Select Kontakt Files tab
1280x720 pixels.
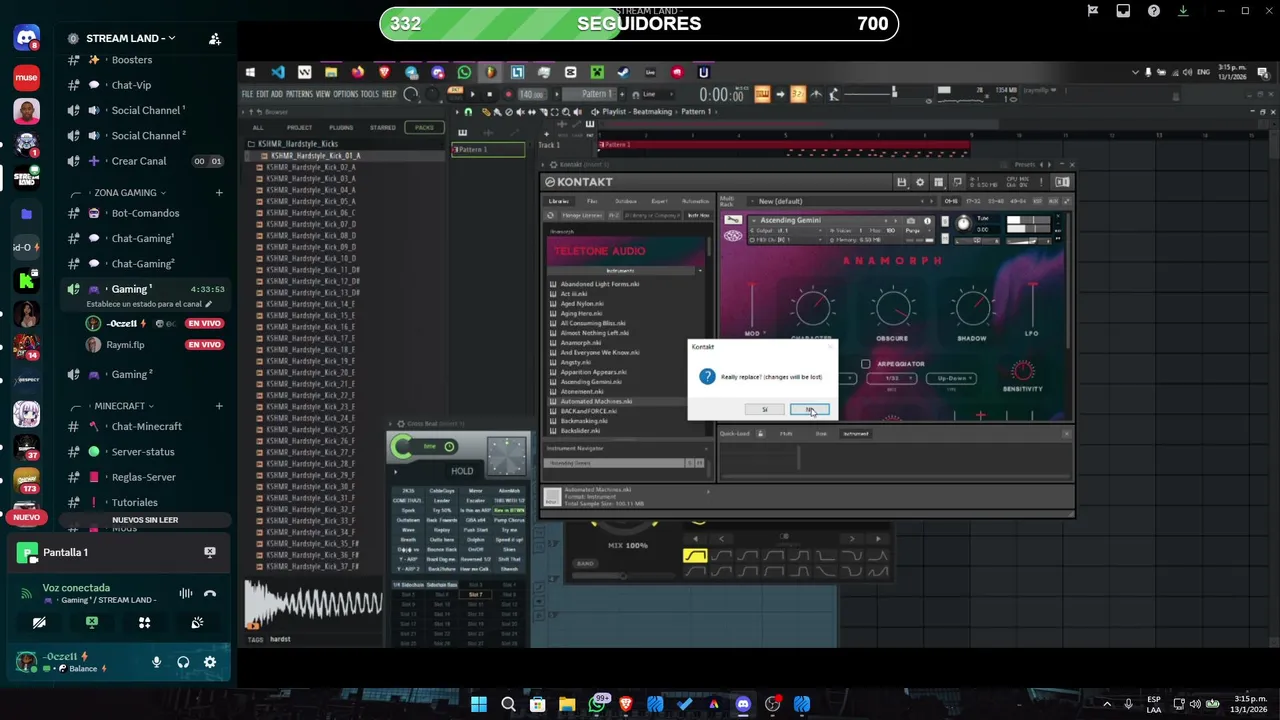coord(592,201)
